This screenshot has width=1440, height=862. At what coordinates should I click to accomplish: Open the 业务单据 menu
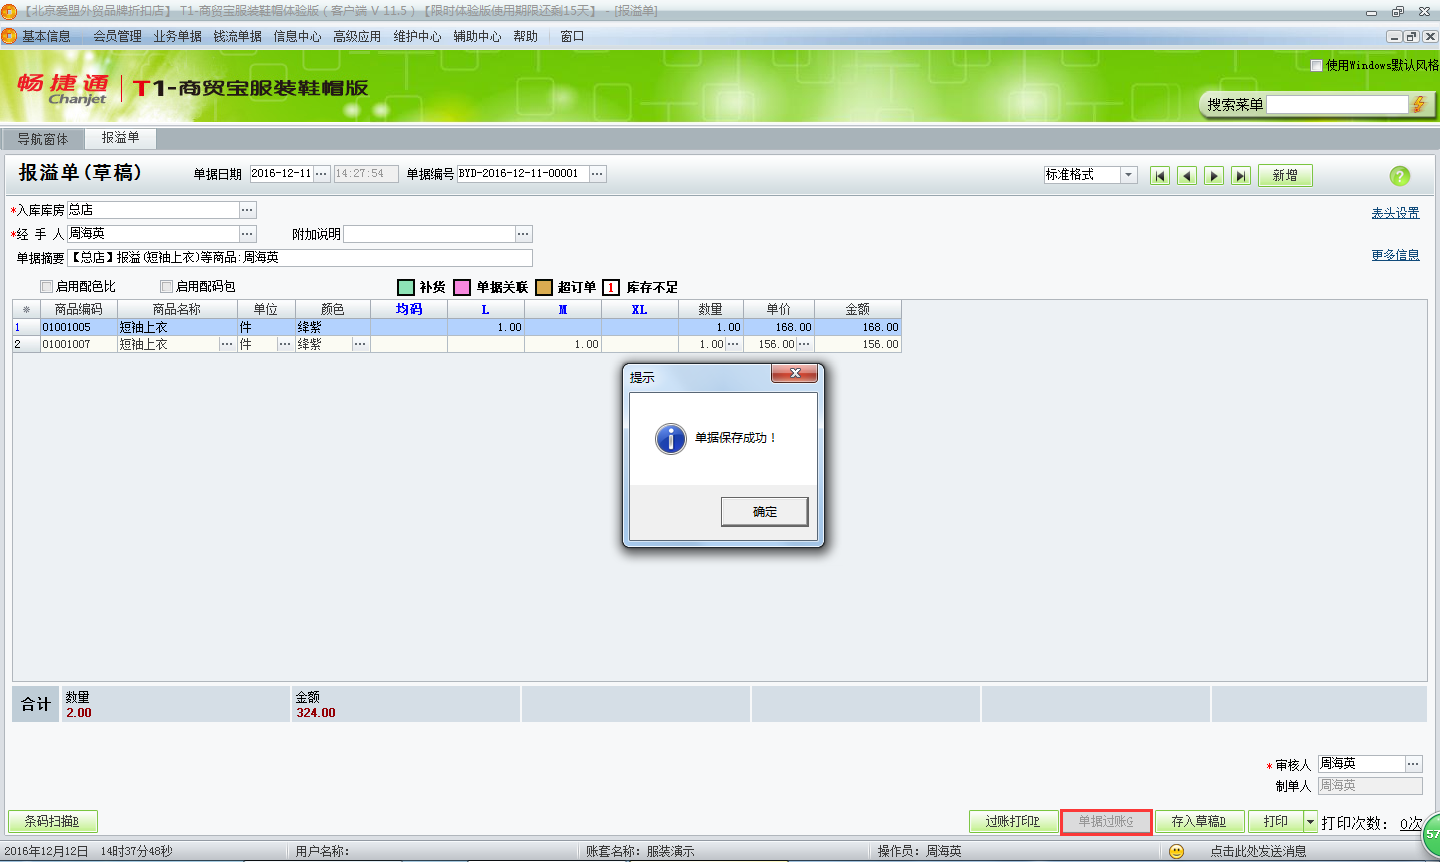coord(177,36)
